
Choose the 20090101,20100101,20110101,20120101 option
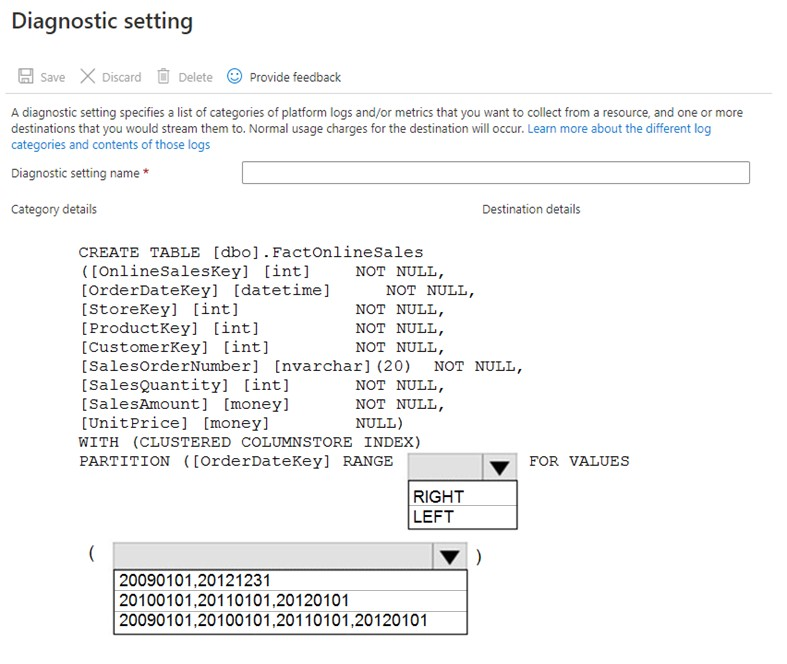(290, 621)
